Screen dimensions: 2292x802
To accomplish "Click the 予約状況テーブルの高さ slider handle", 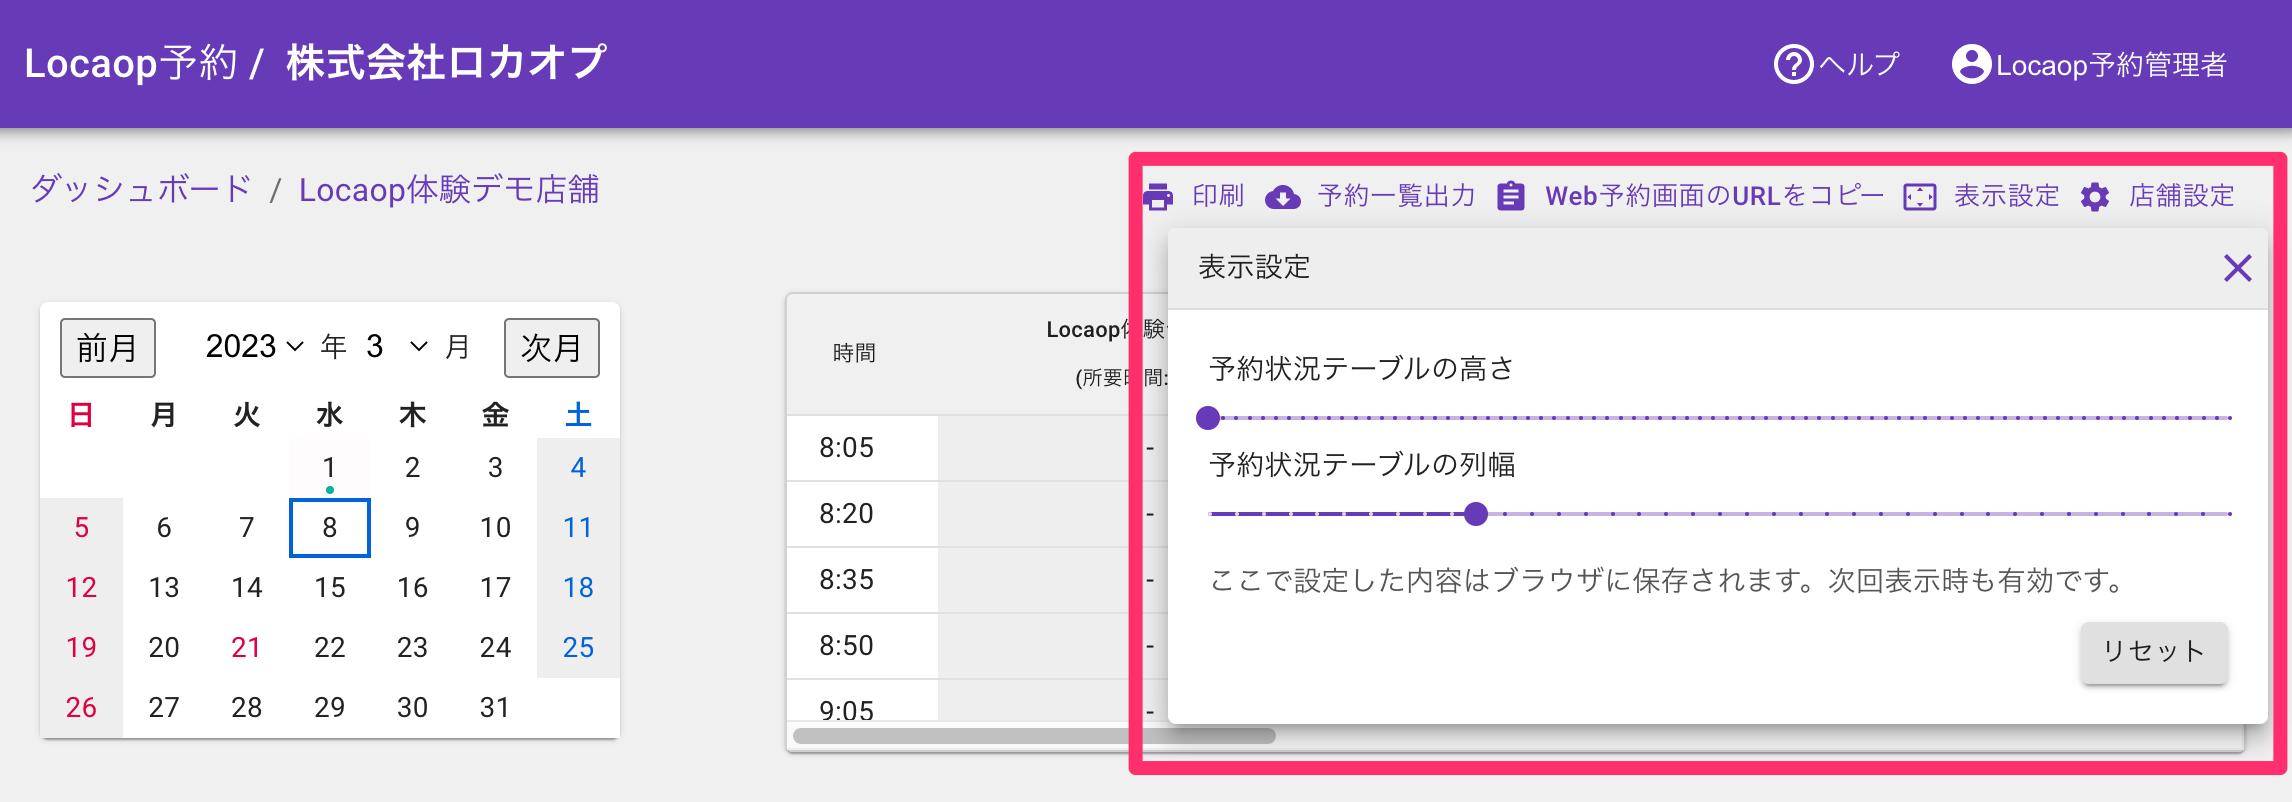I will click(1208, 418).
